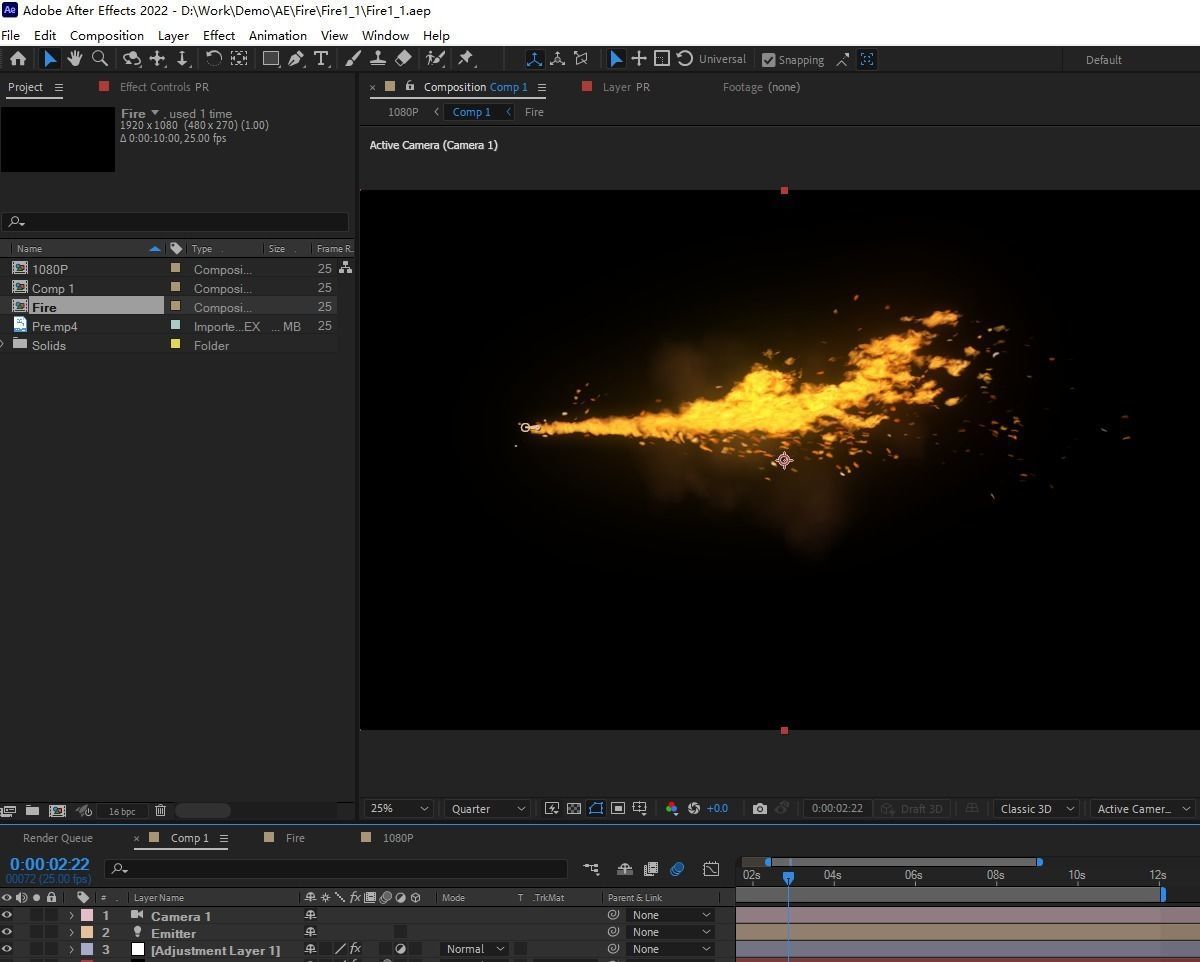The width and height of the screenshot is (1200, 962).
Task: Expand Adjustment Layer 1 properties
Action: coord(71,950)
